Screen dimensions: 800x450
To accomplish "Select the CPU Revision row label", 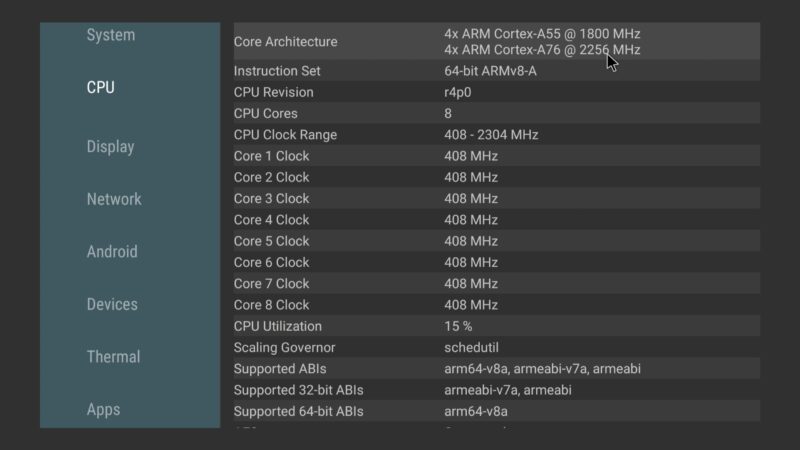I will point(273,92).
